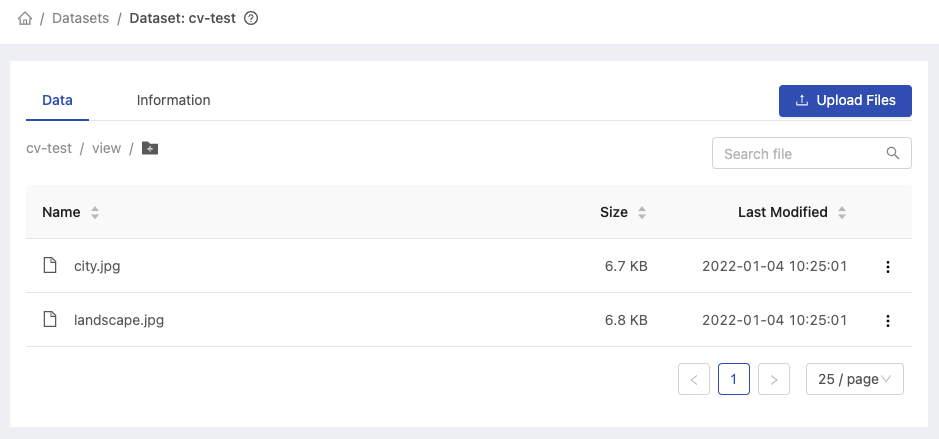Switch to the Information tab
939x439 pixels.
[173, 100]
